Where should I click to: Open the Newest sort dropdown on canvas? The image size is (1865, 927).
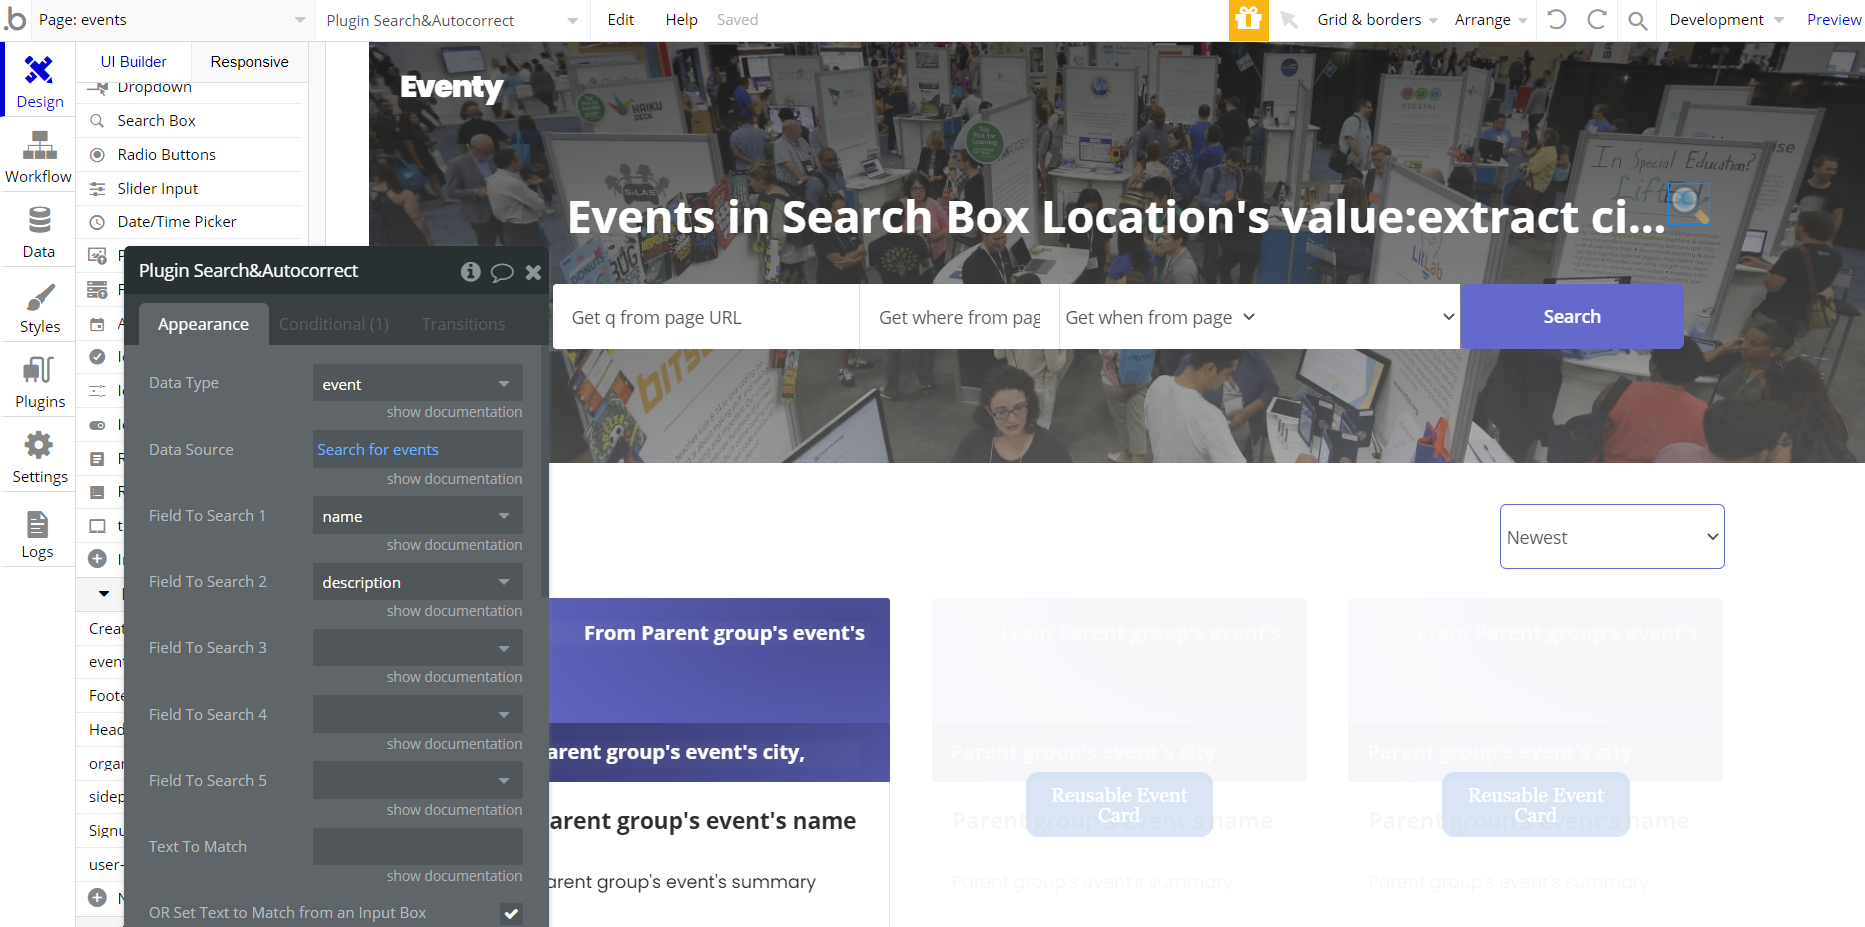pyautogui.click(x=1612, y=537)
